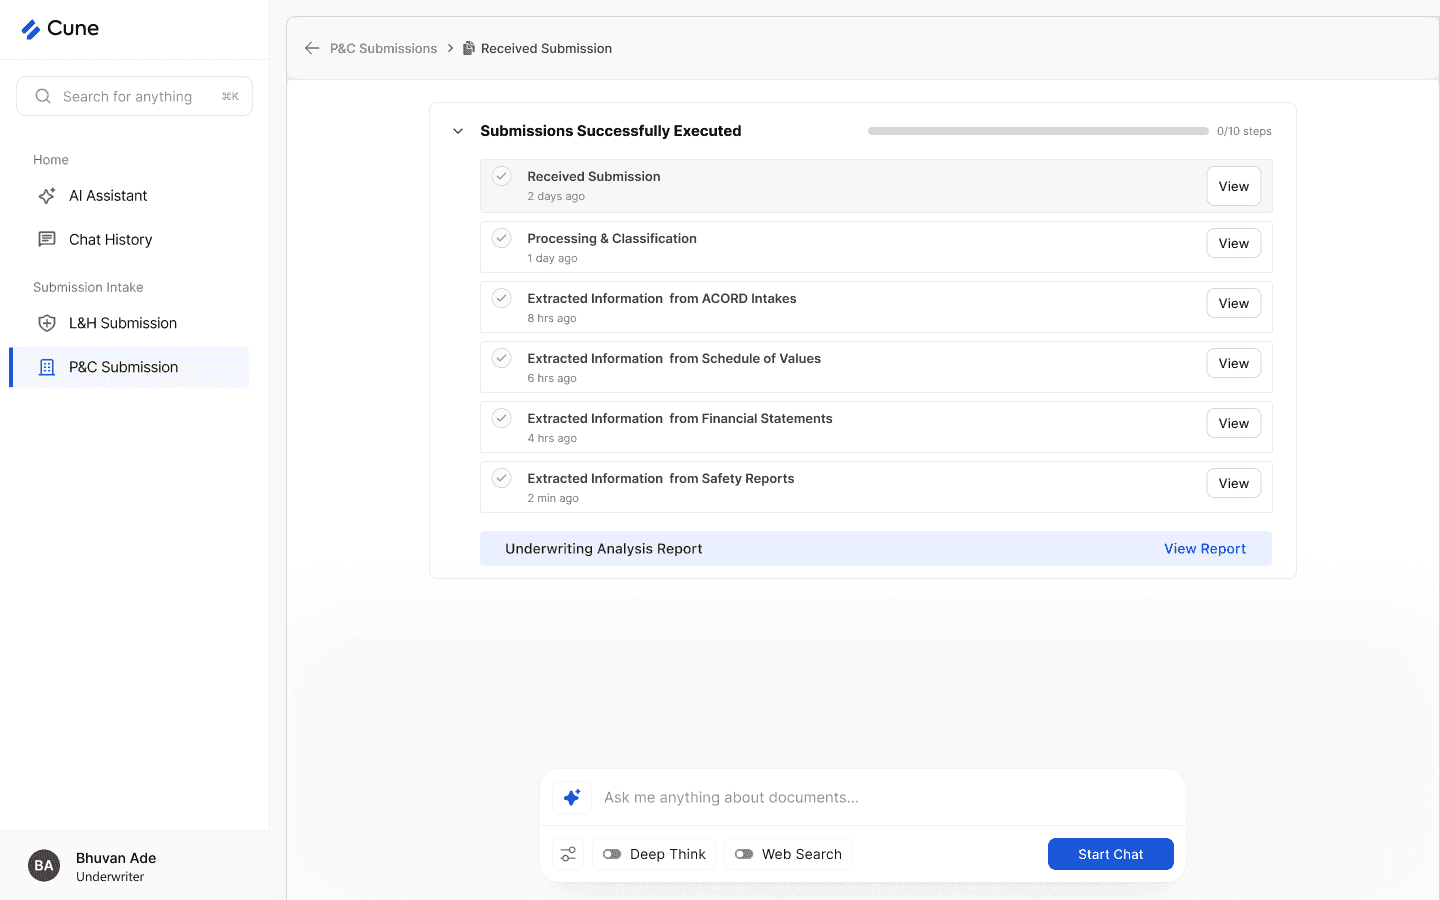Click the Schedule of Values check circle
This screenshot has width=1440, height=900.
point(502,358)
